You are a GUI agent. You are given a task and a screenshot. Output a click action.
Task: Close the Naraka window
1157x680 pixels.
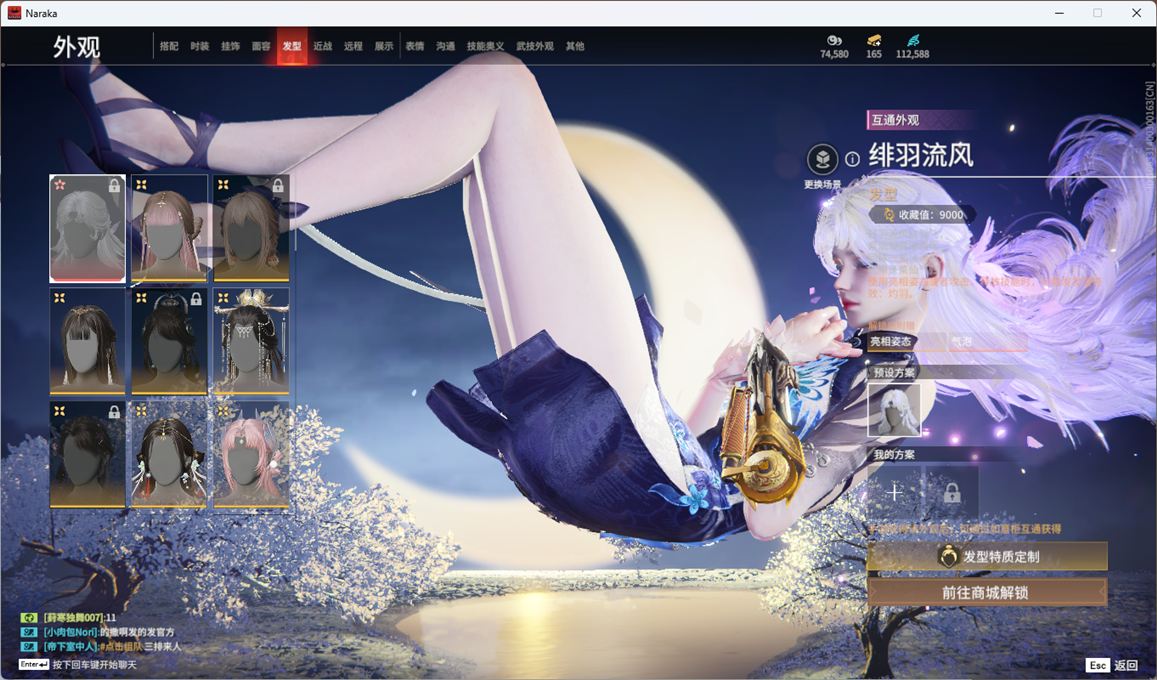click(1136, 13)
